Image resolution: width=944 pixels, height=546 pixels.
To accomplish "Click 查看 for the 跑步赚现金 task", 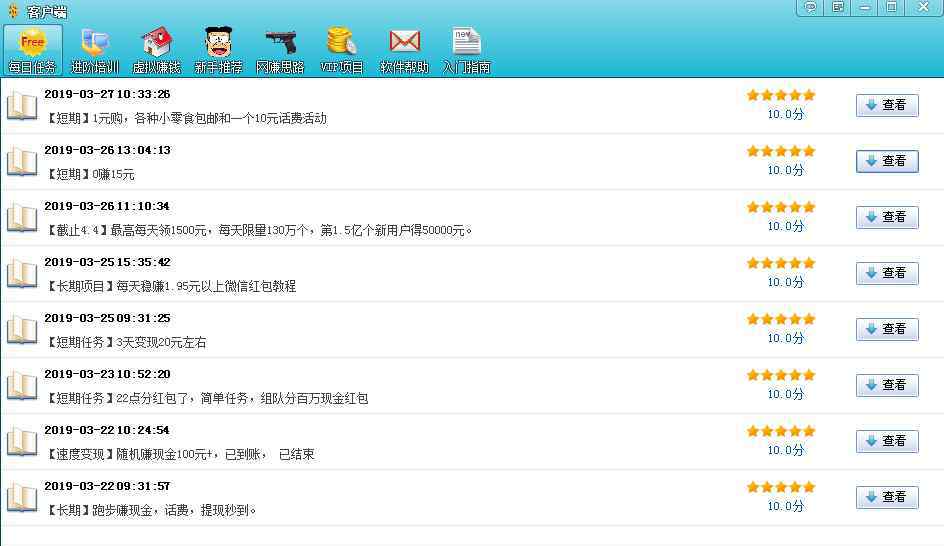I will tap(887, 497).
